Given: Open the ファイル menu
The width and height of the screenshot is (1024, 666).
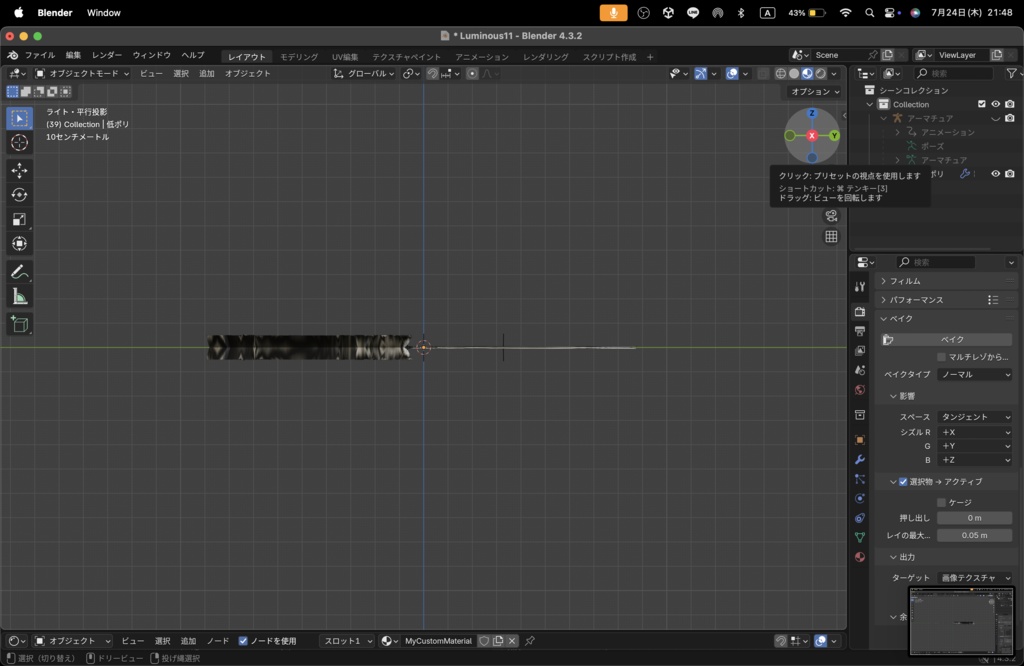Looking at the screenshot, I should click(40, 55).
